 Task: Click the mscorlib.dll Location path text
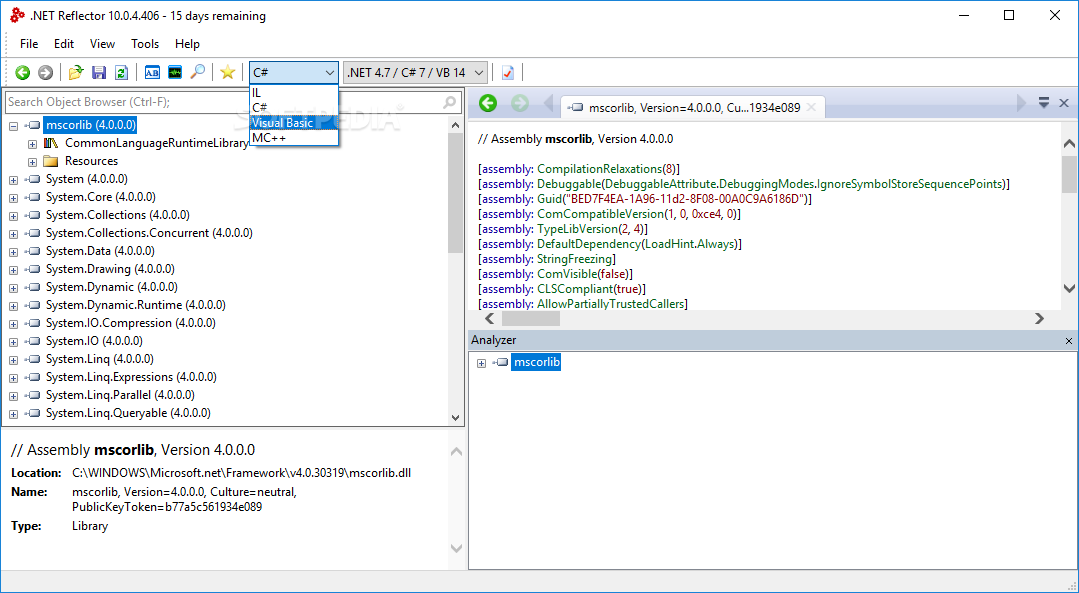pyautogui.click(x=242, y=473)
